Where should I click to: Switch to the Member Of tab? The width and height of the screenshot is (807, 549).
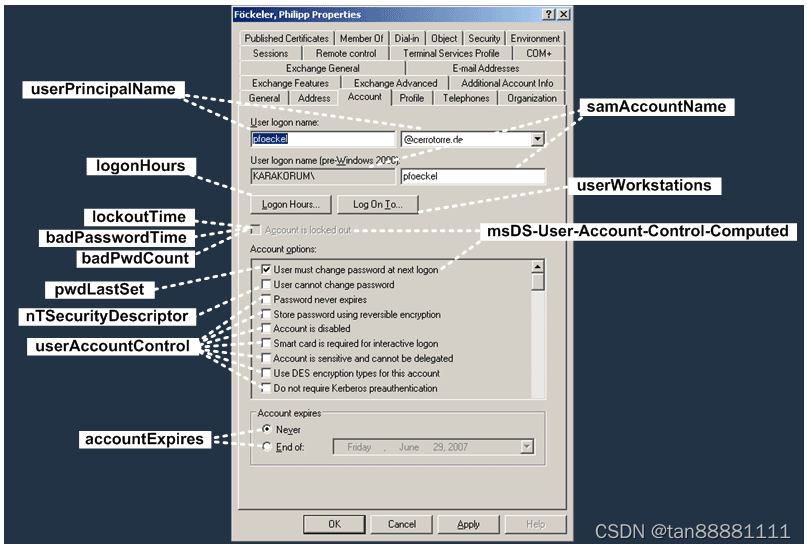click(361, 39)
